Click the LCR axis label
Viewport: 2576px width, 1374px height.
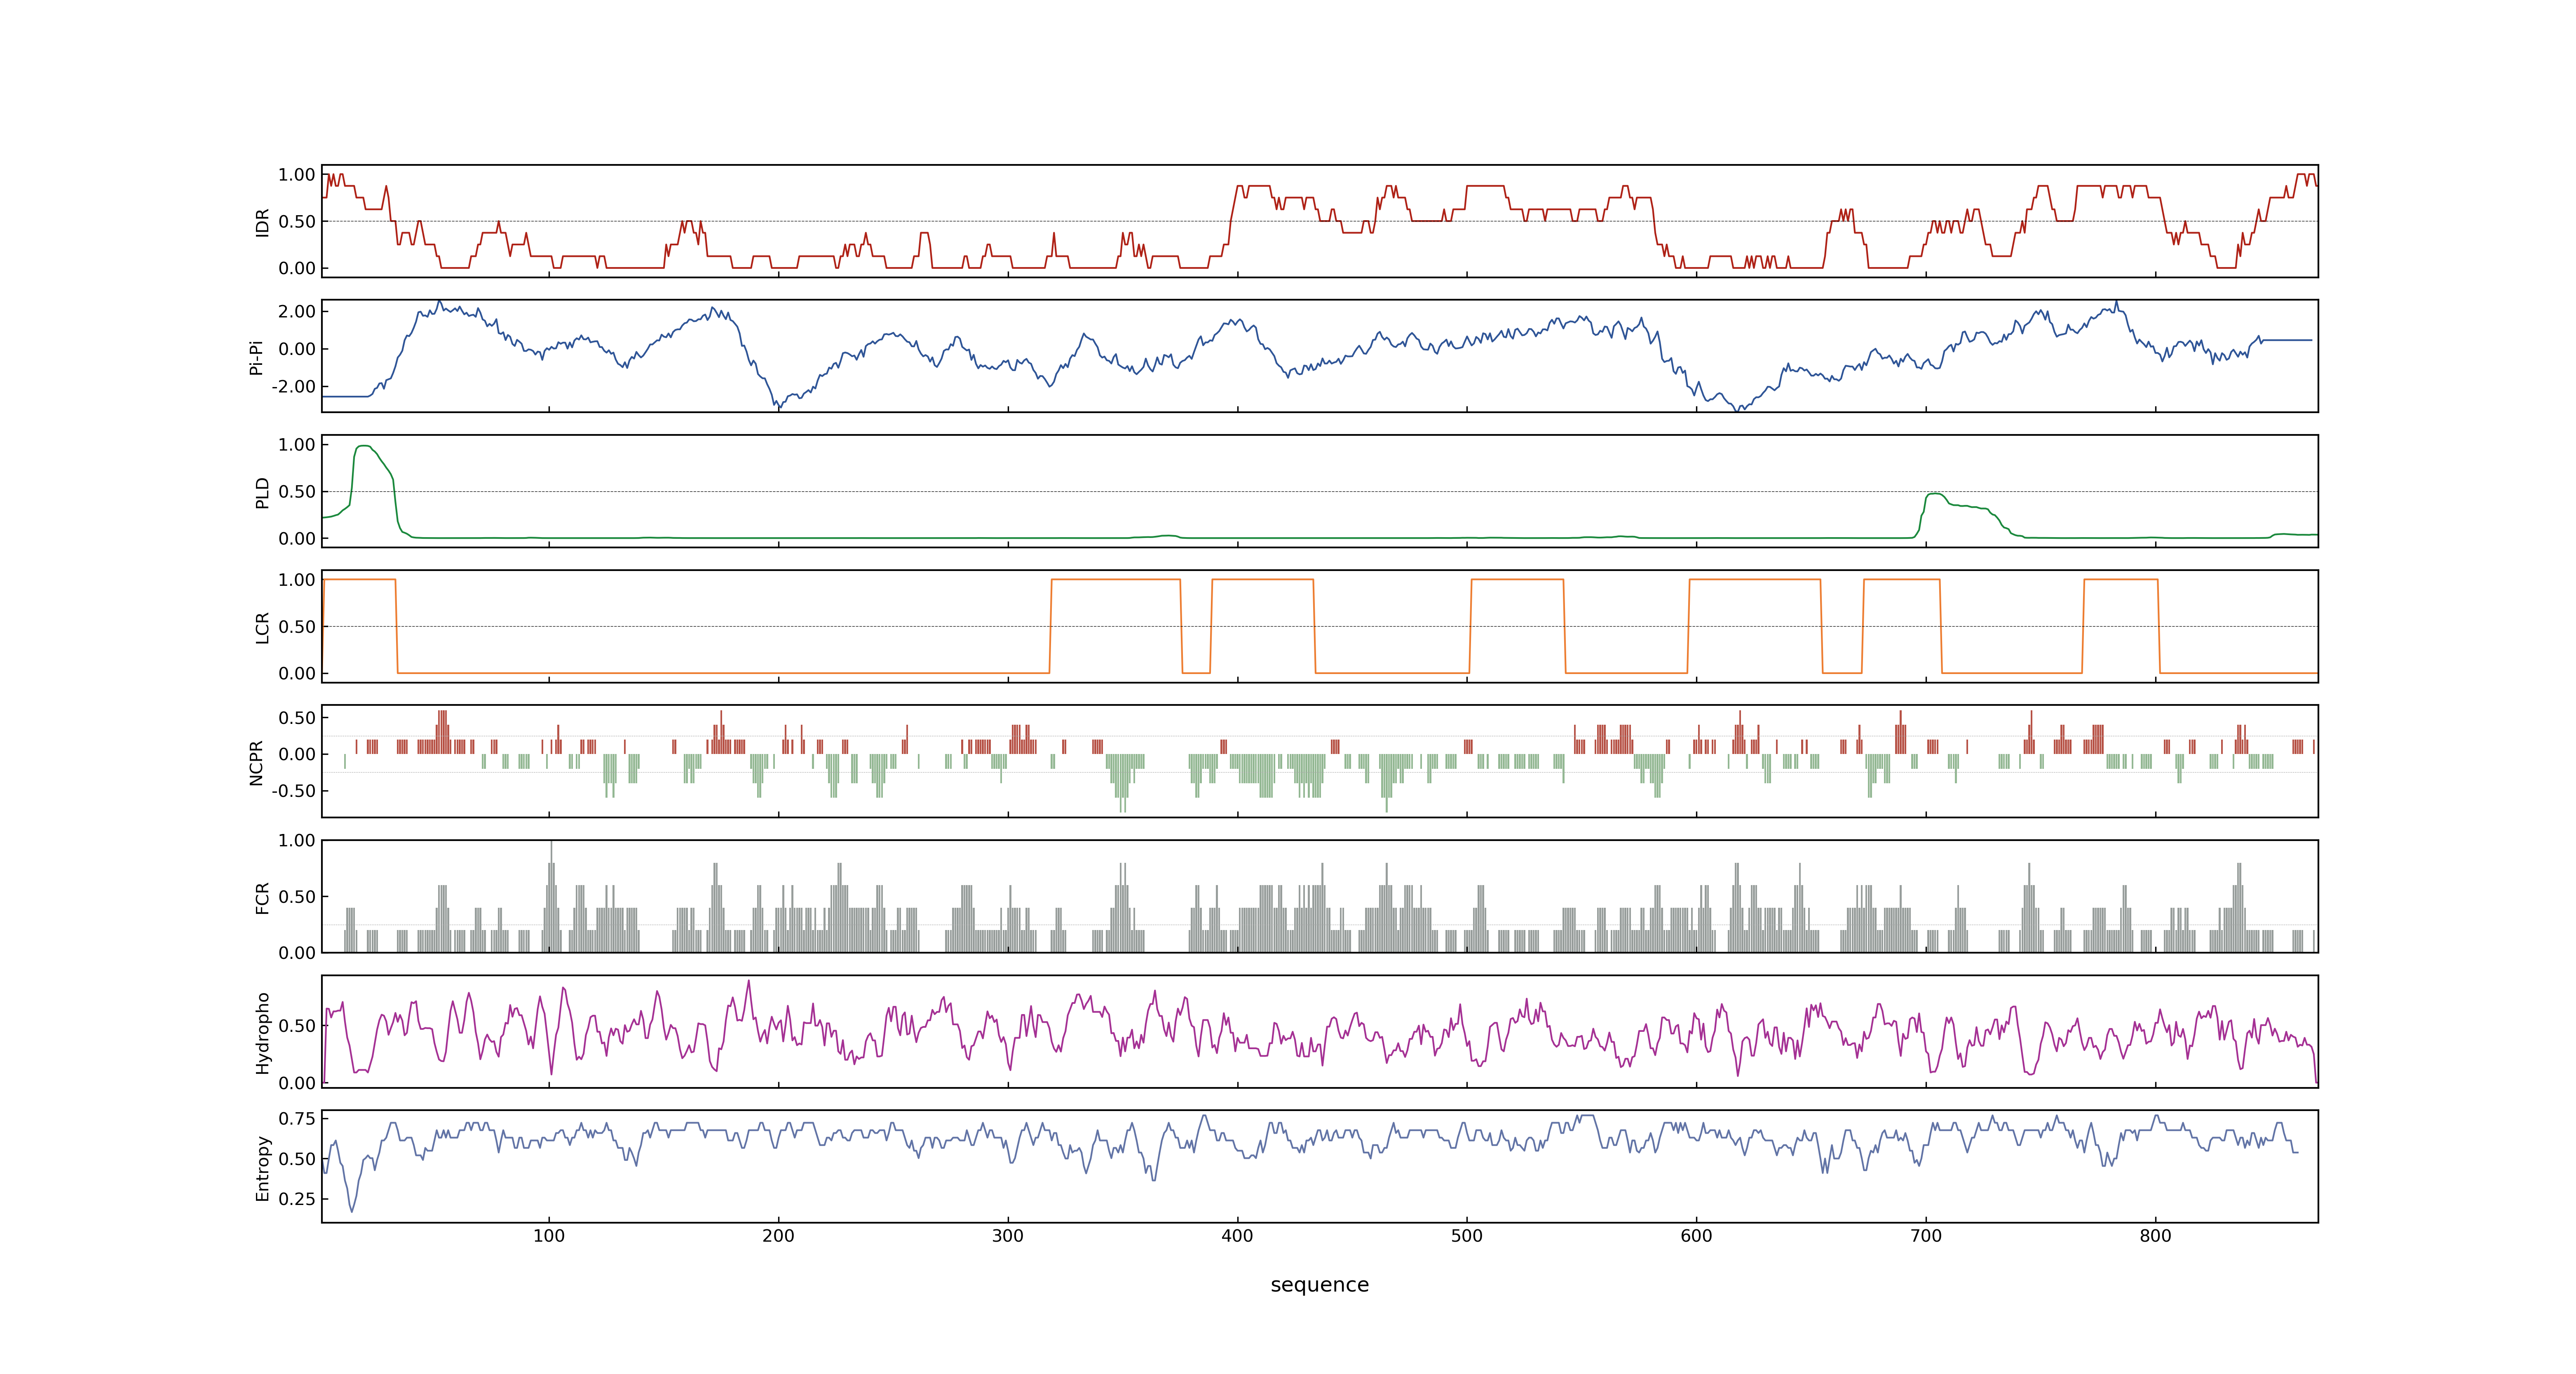(262, 627)
